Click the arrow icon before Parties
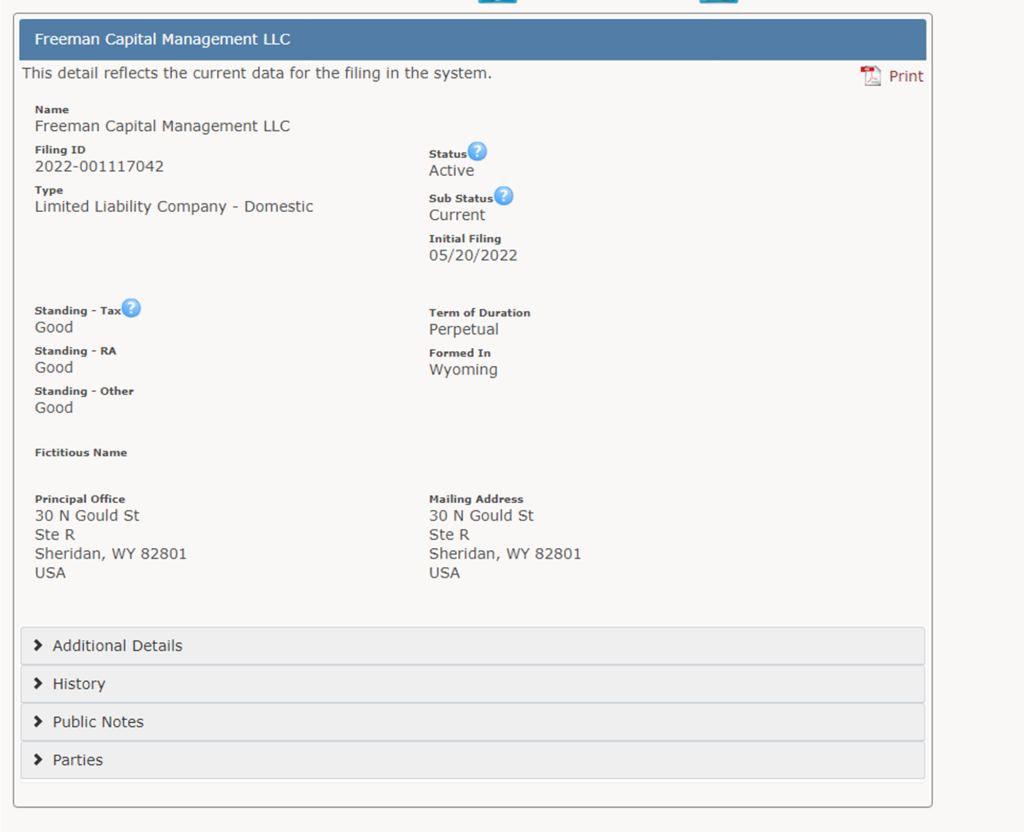 coord(38,760)
